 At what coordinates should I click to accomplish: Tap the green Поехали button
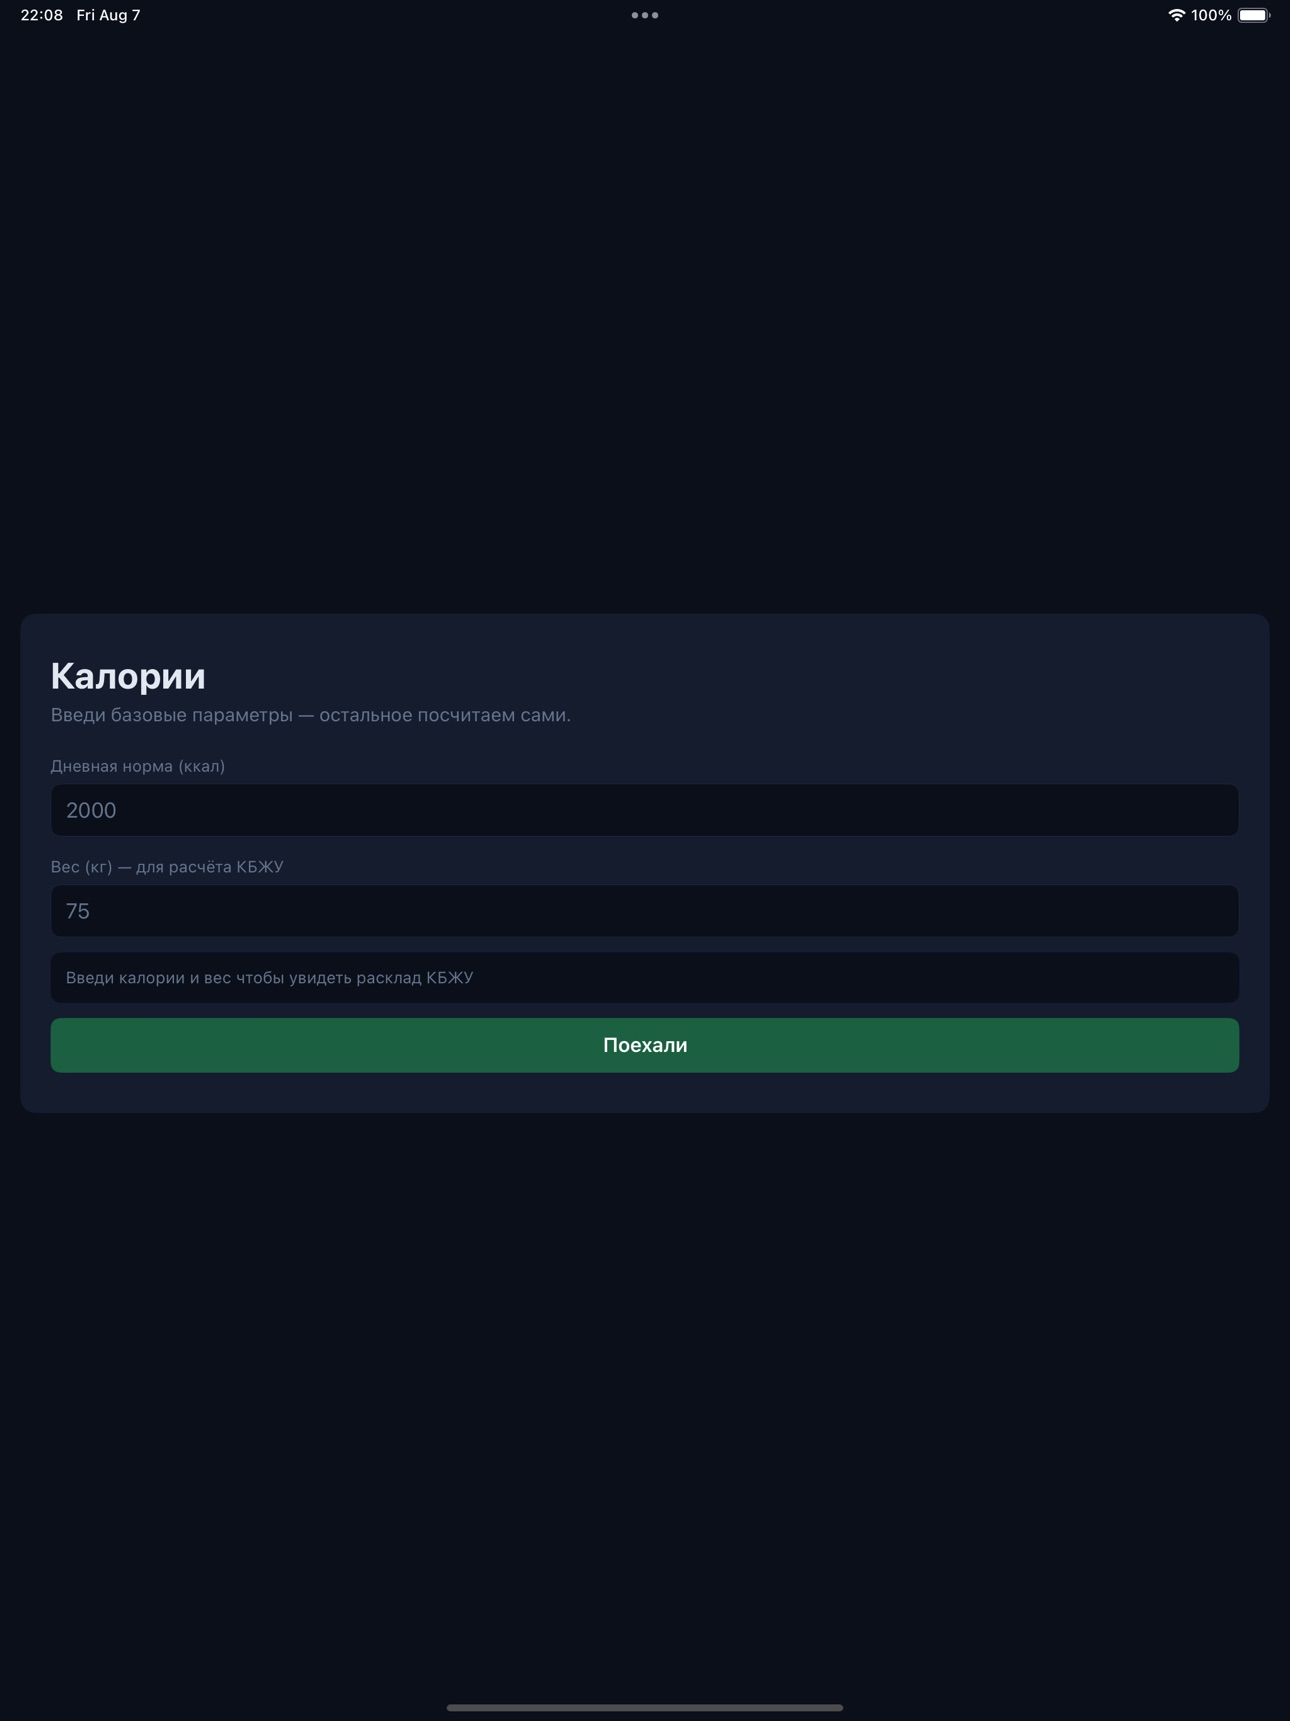[645, 1045]
